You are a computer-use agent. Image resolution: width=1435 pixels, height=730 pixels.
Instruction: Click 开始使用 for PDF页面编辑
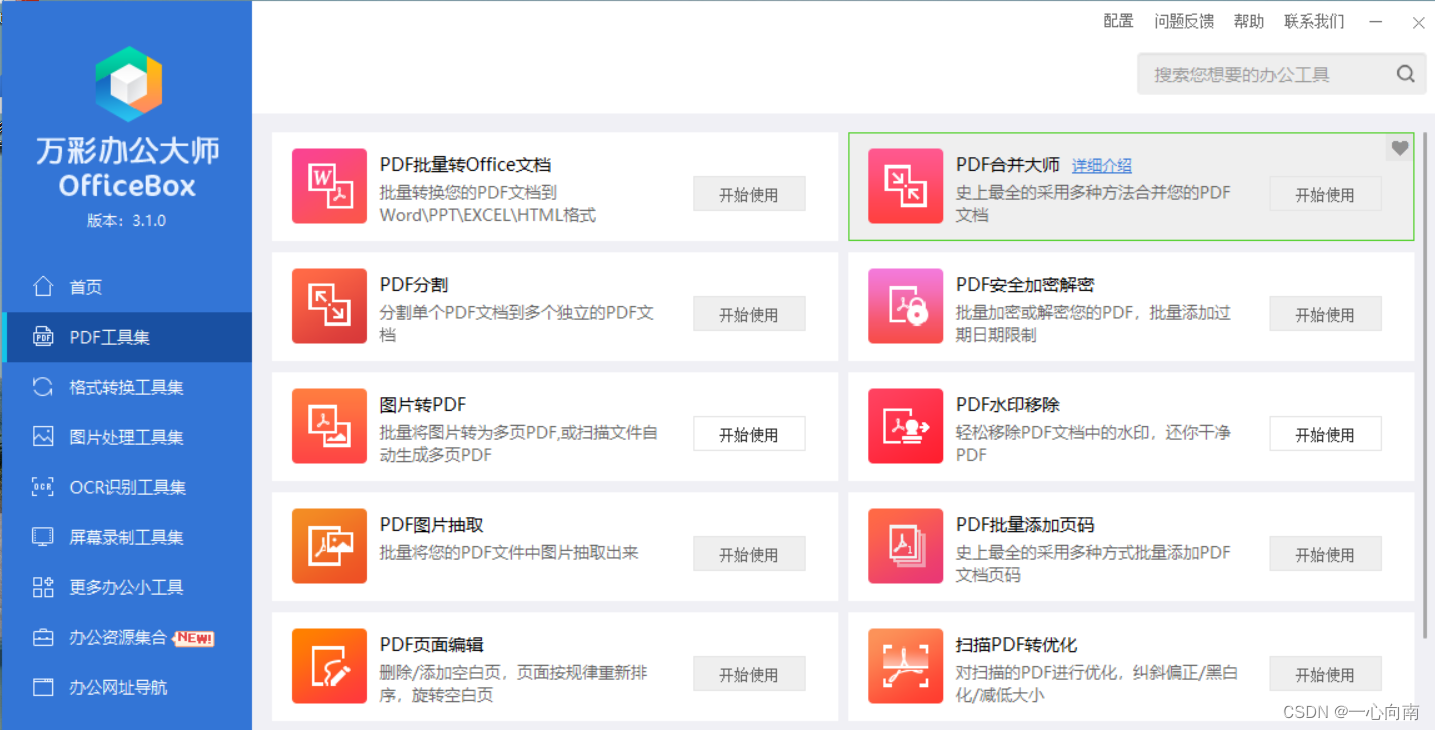tap(749, 674)
